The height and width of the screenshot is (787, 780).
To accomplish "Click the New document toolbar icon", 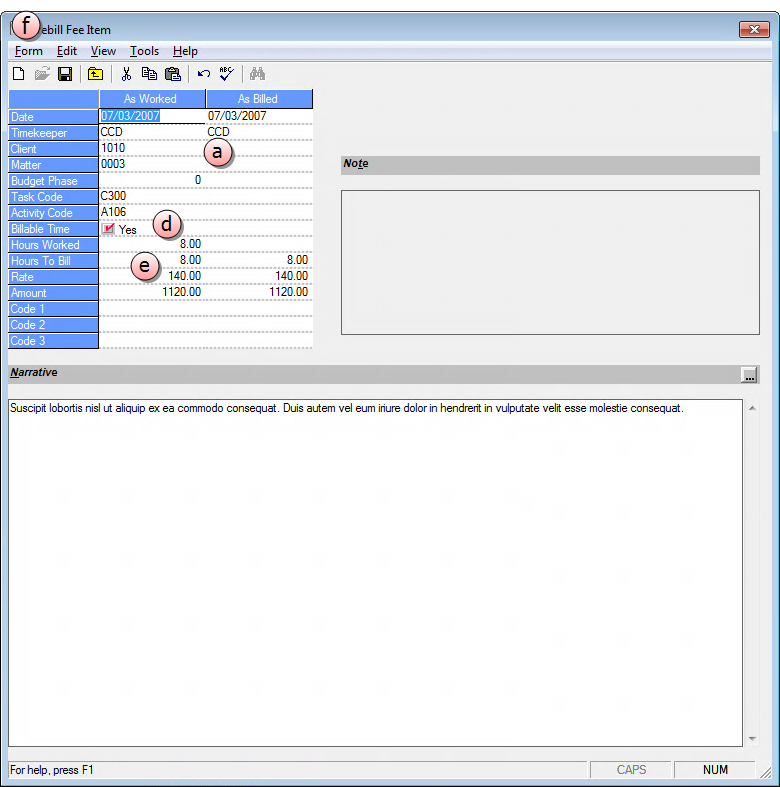I will pyautogui.click(x=18, y=74).
